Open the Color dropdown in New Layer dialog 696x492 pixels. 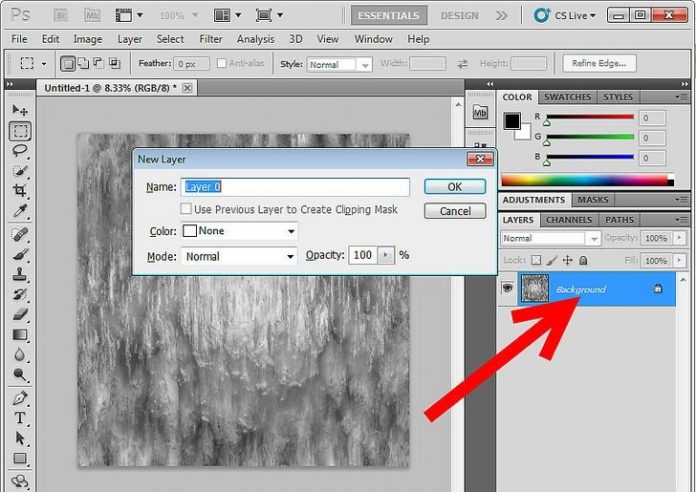tap(239, 231)
